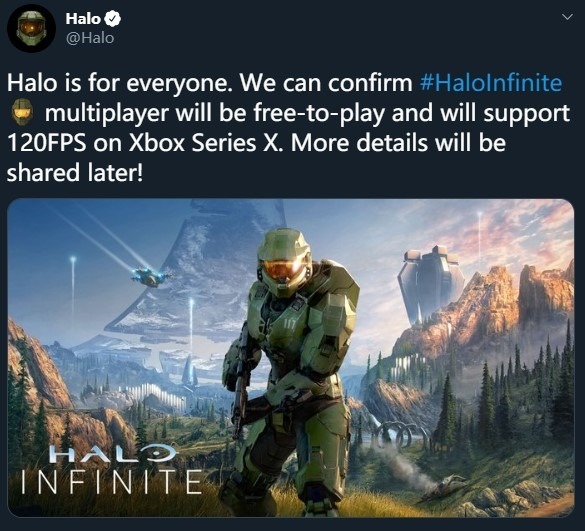The width and height of the screenshot is (585, 531).
Task: Expand the tweet options chevron
Action: [x=567, y=17]
